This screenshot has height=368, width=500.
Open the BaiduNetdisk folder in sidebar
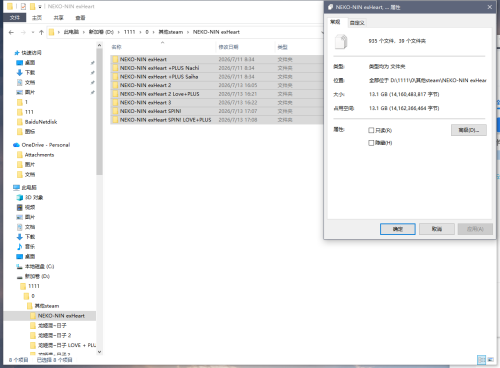tap(41, 122)
